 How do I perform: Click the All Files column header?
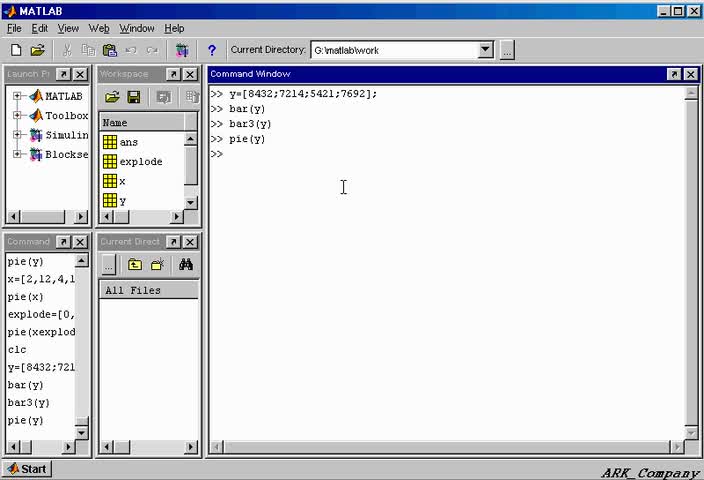149,291
